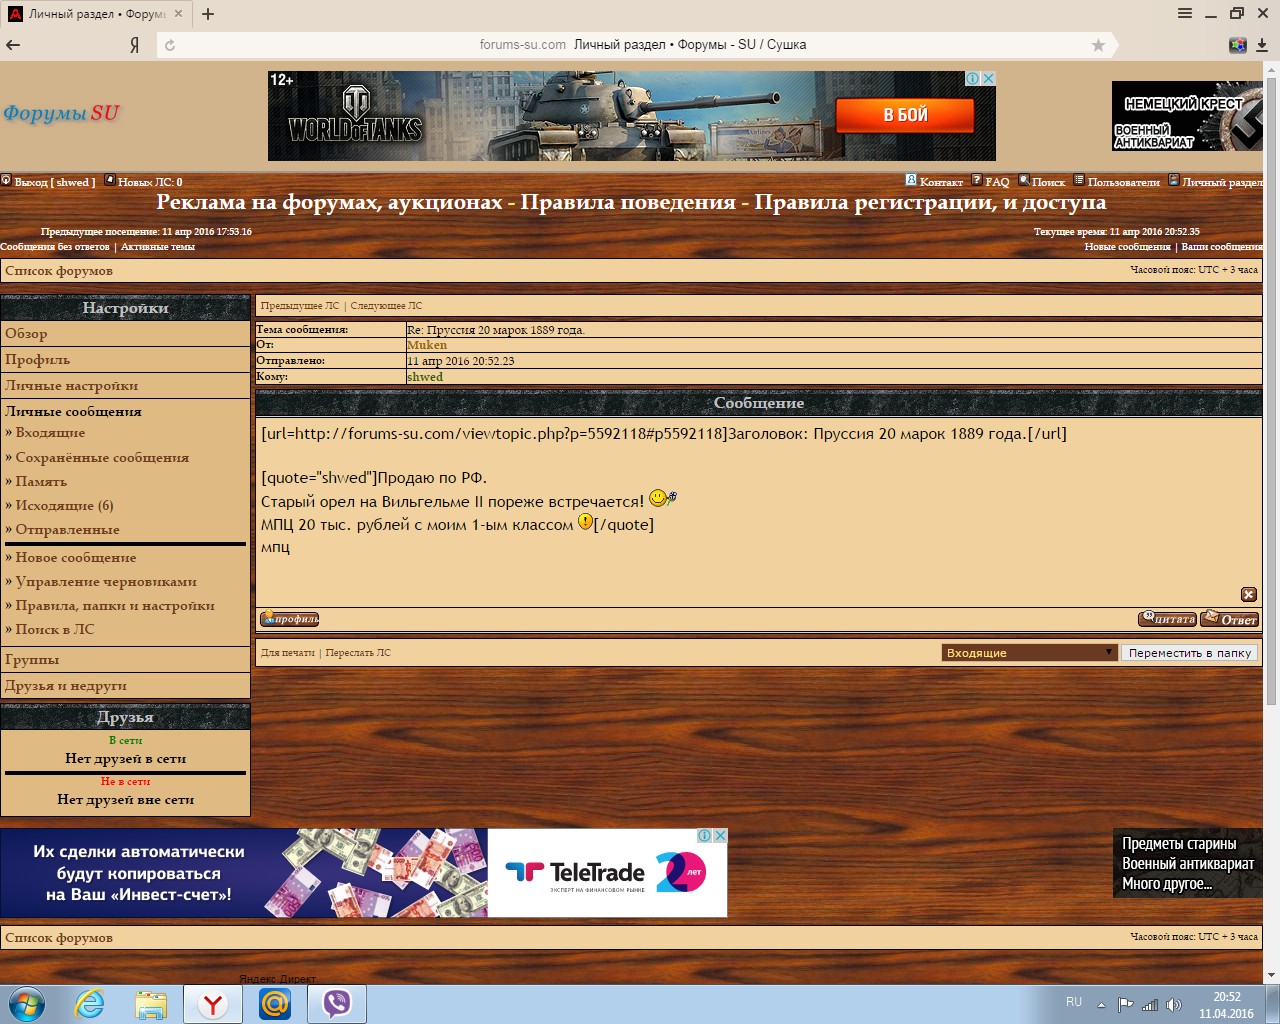The height and width of the screenshot is (1024, 1280).
Task: Open the Viber app in the taskbar
Action: click(337, 1003)
